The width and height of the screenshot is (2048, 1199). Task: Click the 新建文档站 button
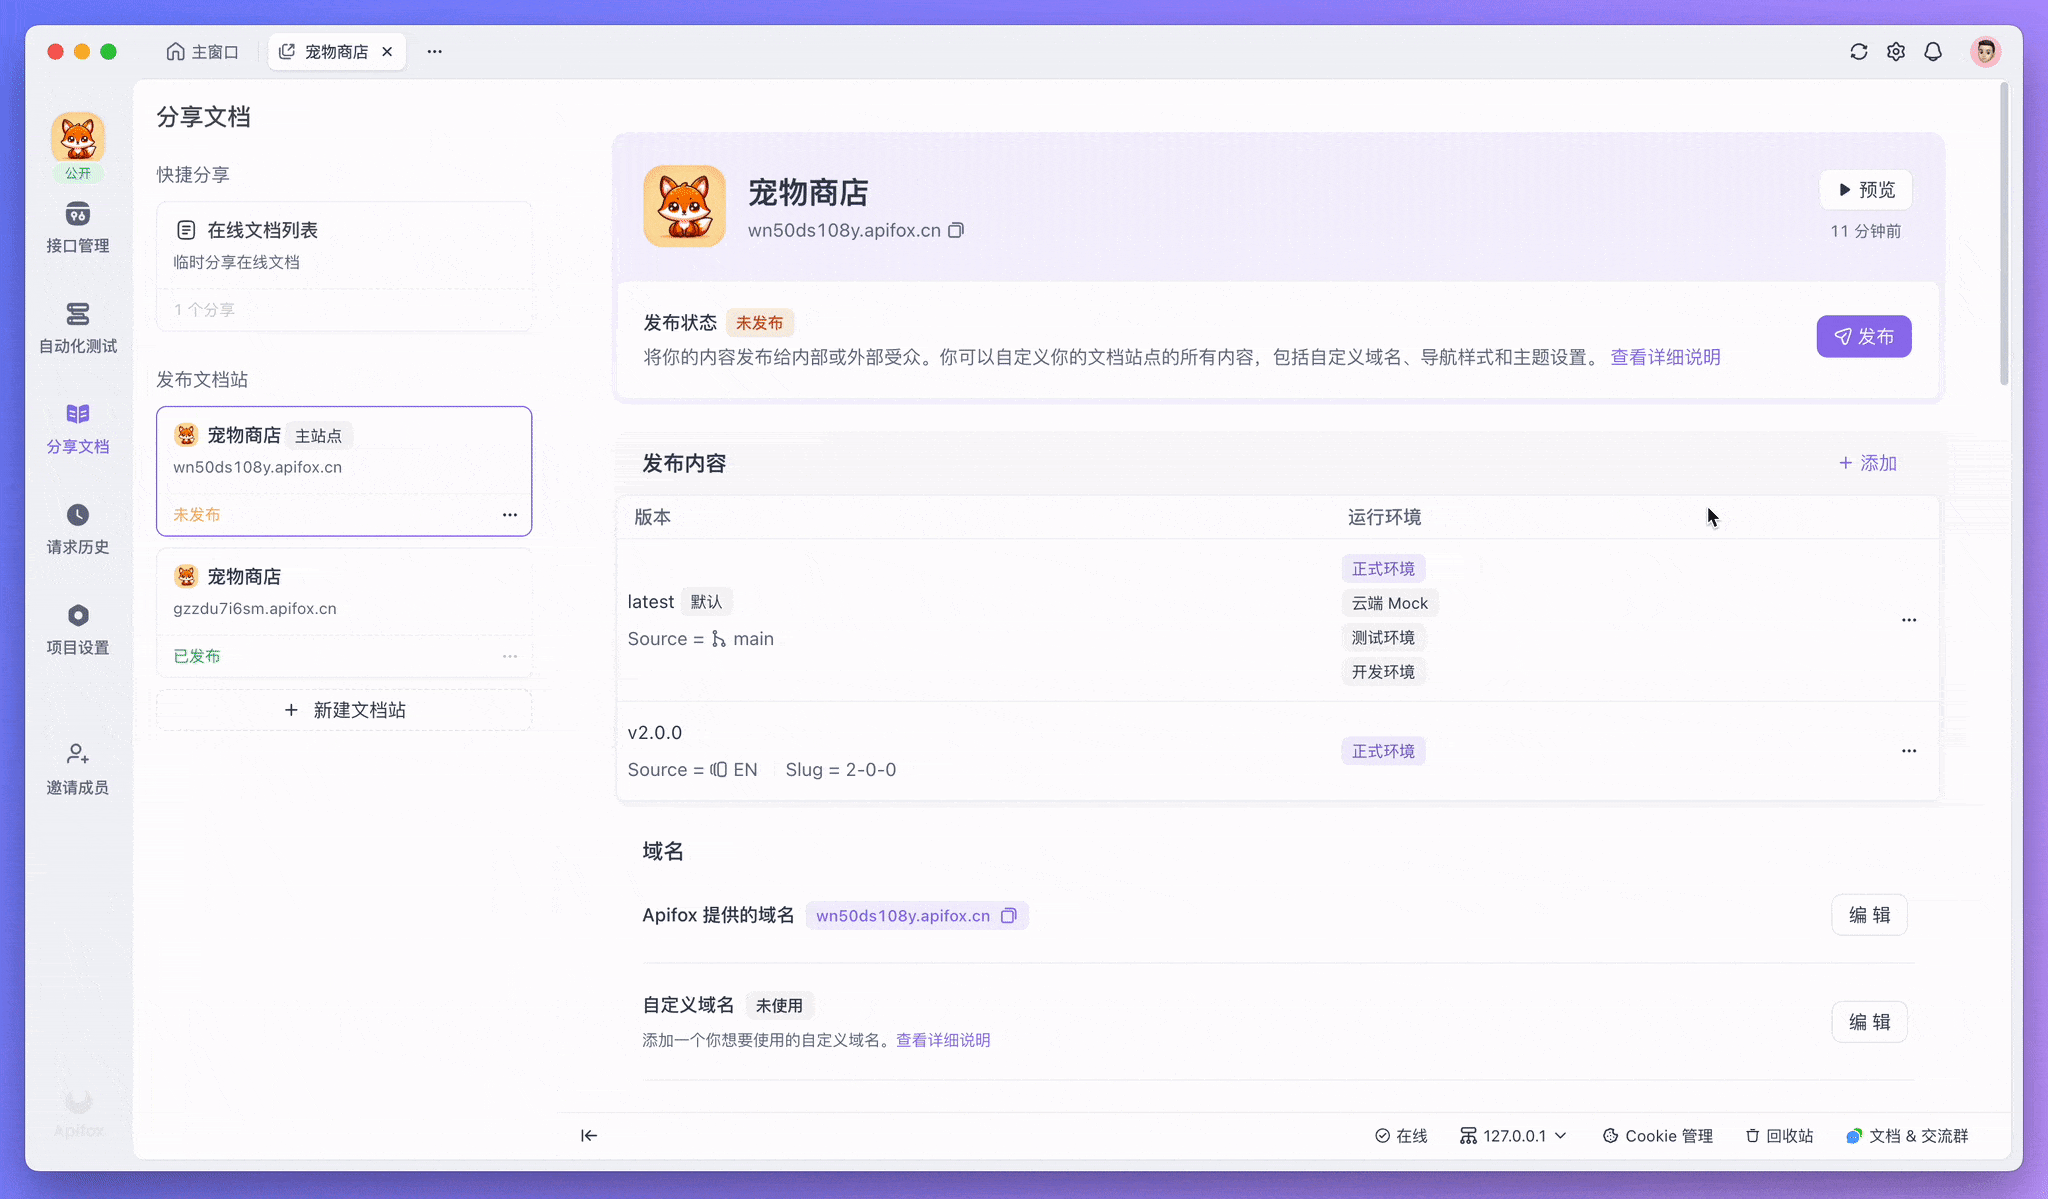click(344, 710)
